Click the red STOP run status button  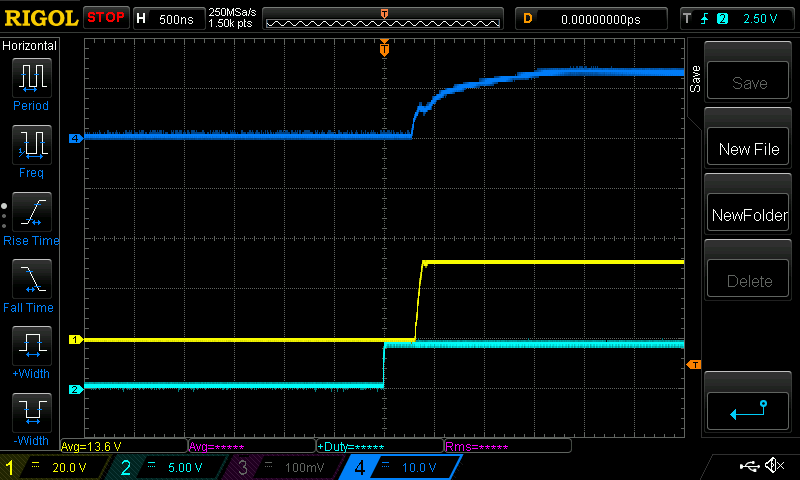point(105,18)
